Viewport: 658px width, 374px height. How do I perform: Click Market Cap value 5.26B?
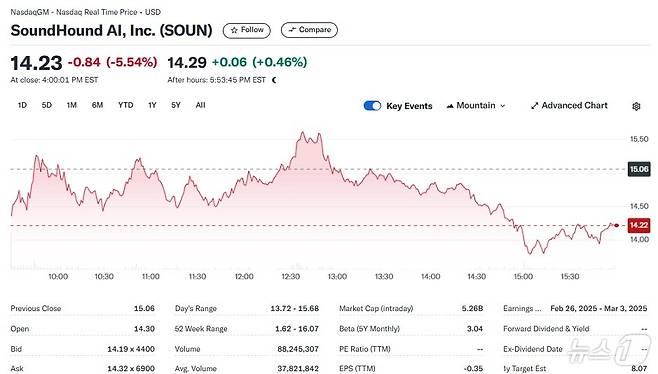[473, 309]
